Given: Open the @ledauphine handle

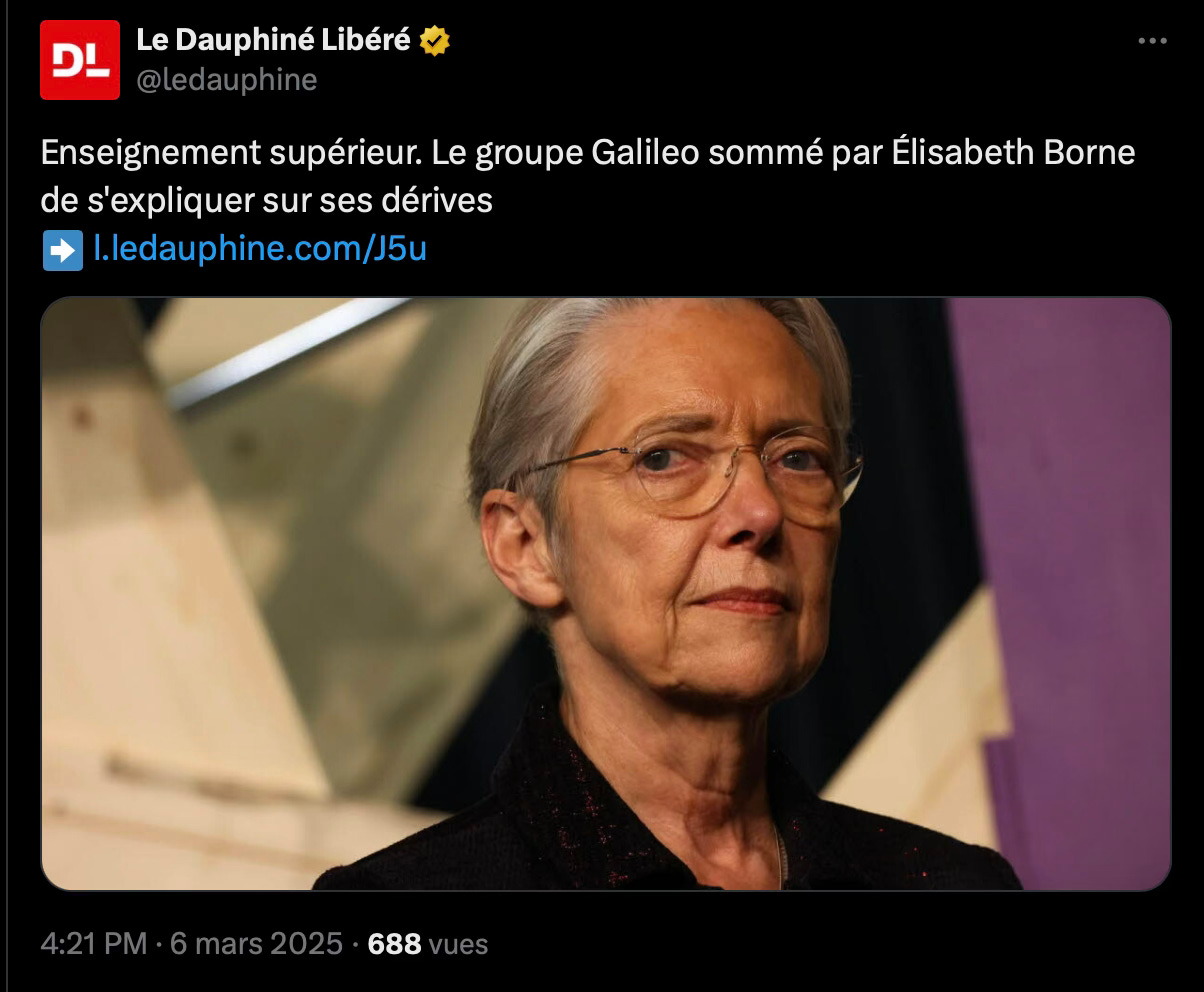Looking at the screenshot, I should click(226, 80).
